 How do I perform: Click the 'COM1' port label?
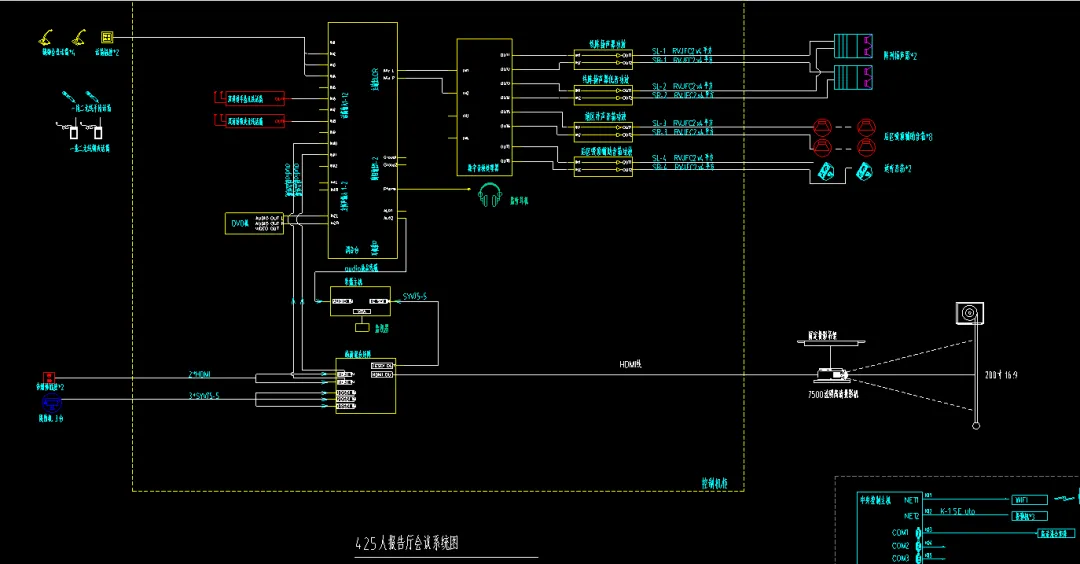click(x=900, y=533)
